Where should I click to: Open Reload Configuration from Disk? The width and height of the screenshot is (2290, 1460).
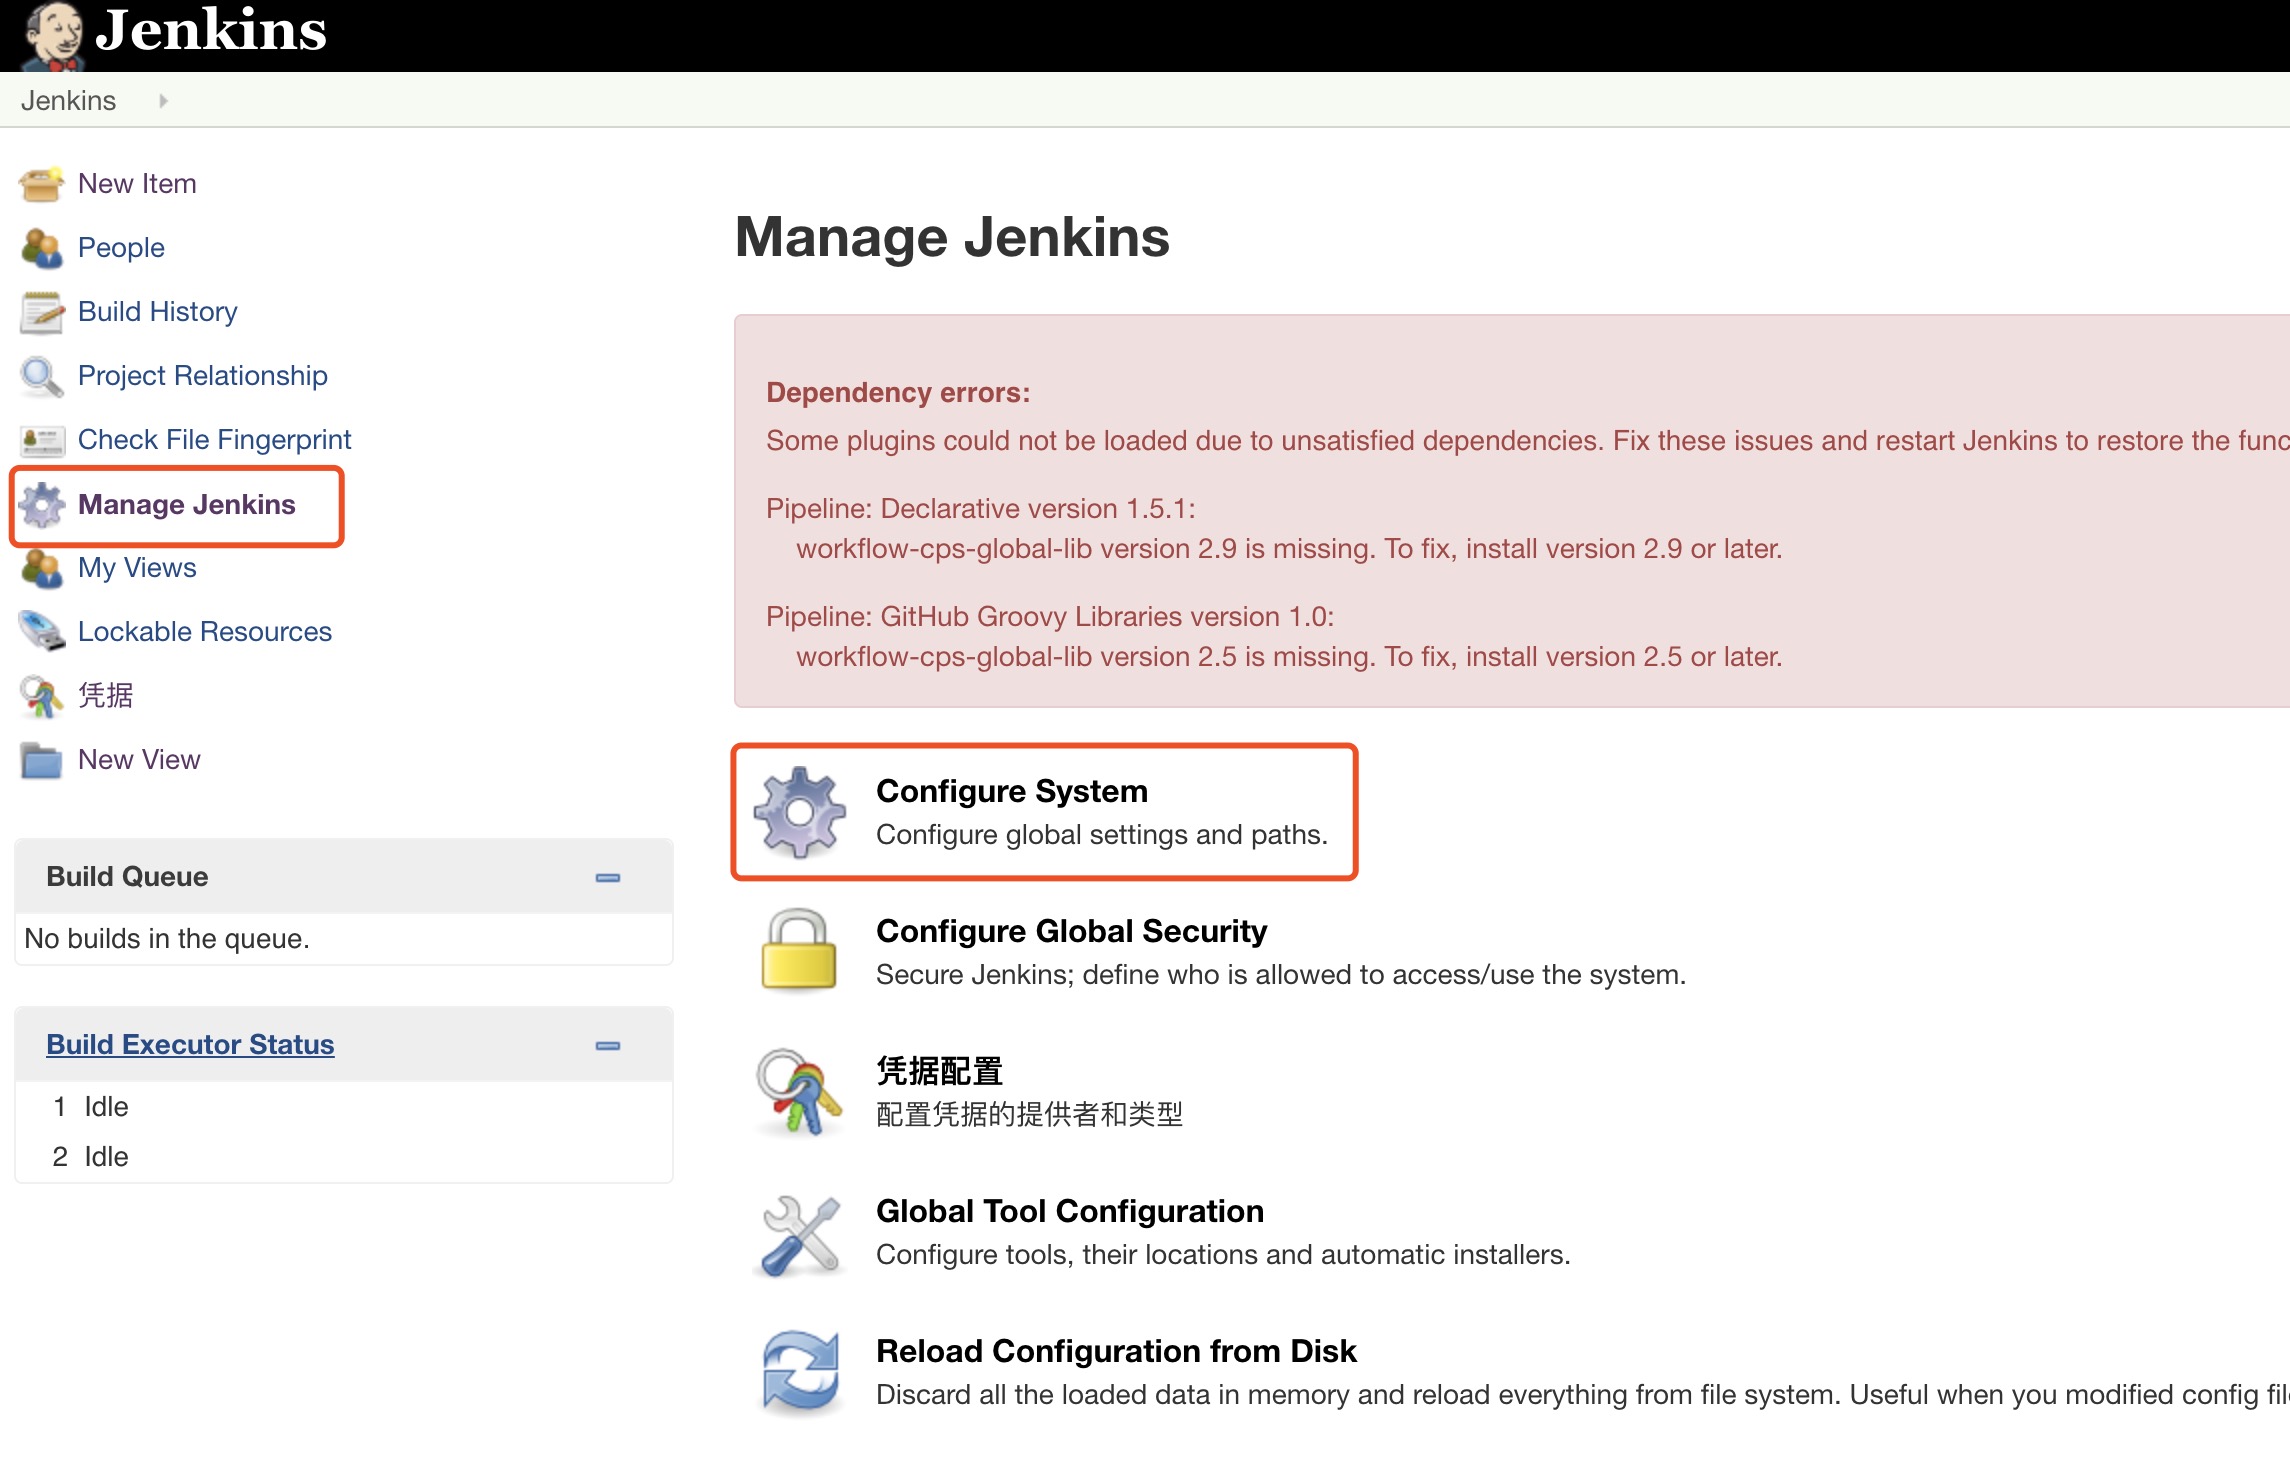1116,1351
